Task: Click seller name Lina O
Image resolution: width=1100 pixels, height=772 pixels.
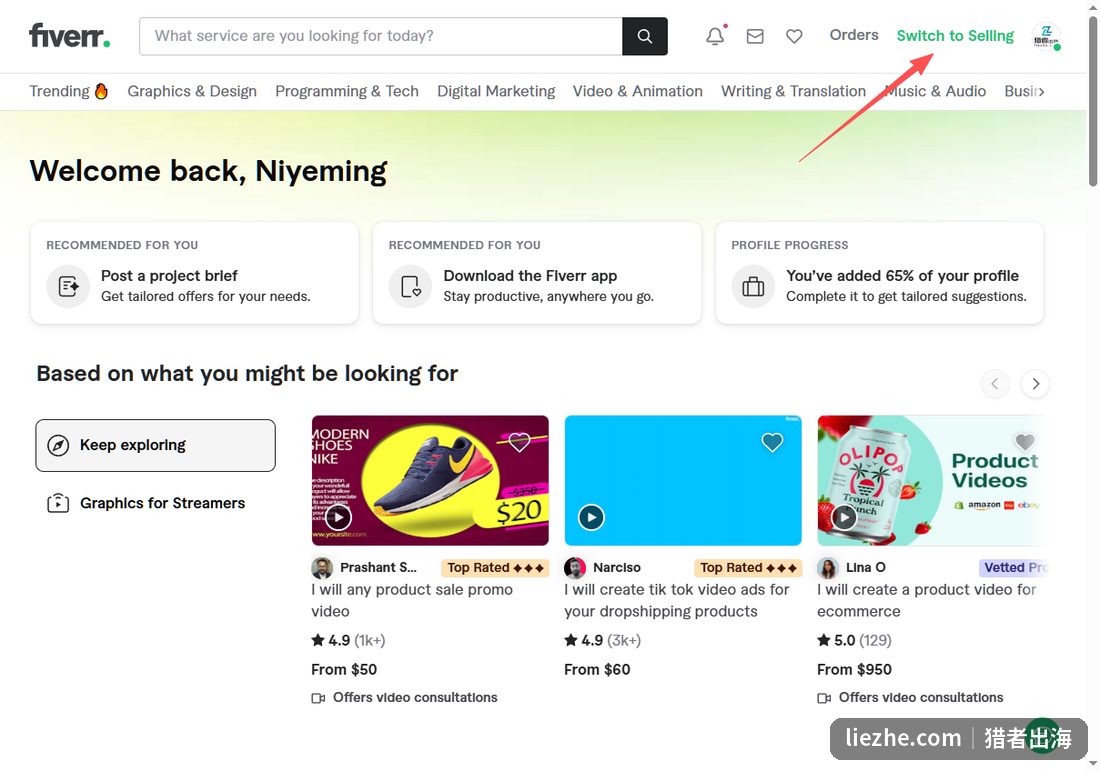Action: (866, 568)
